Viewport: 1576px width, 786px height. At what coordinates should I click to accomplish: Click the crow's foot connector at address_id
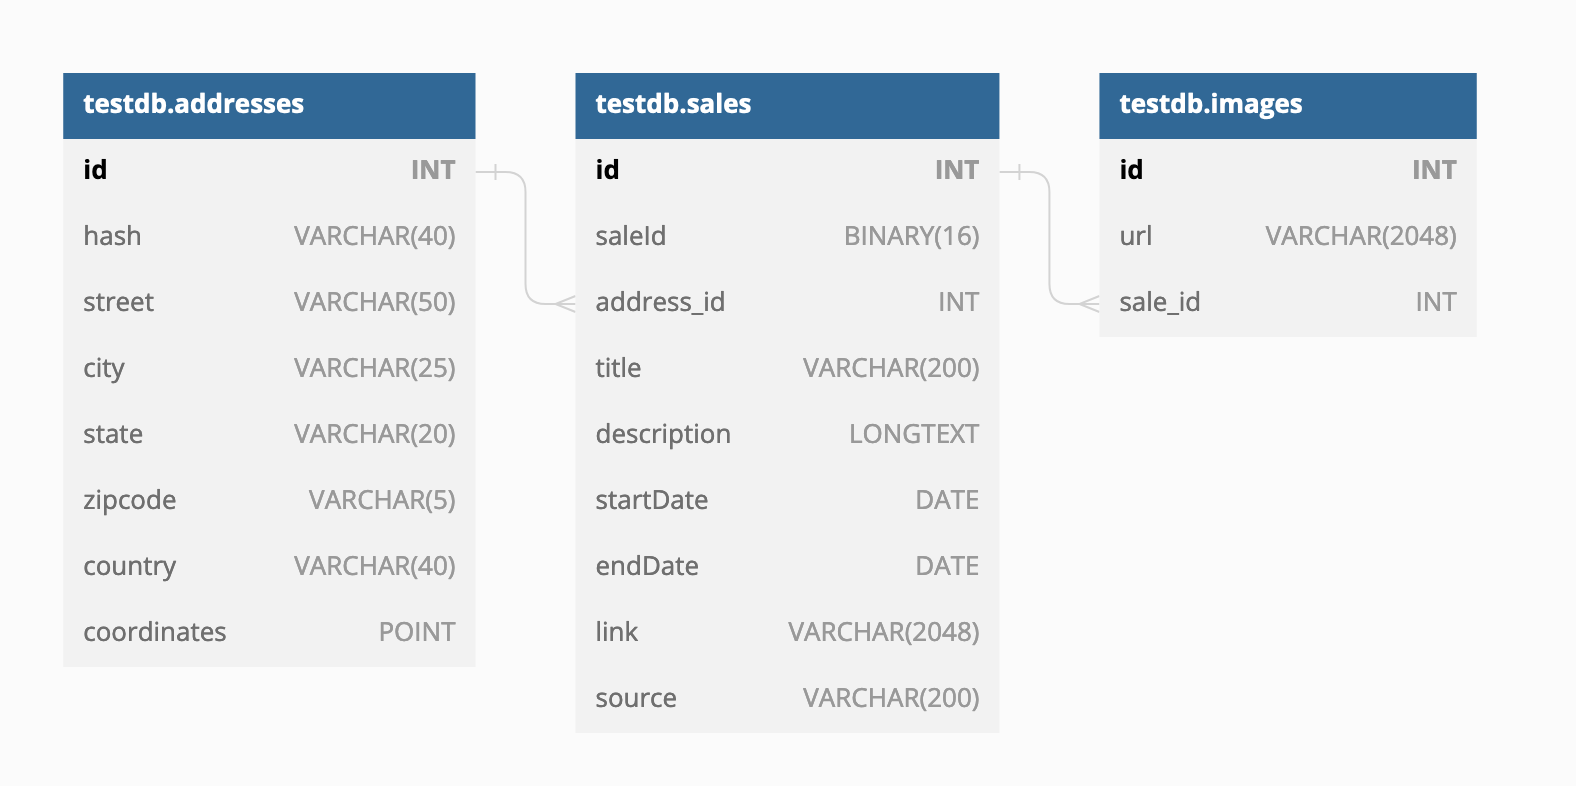click(565, 303)
